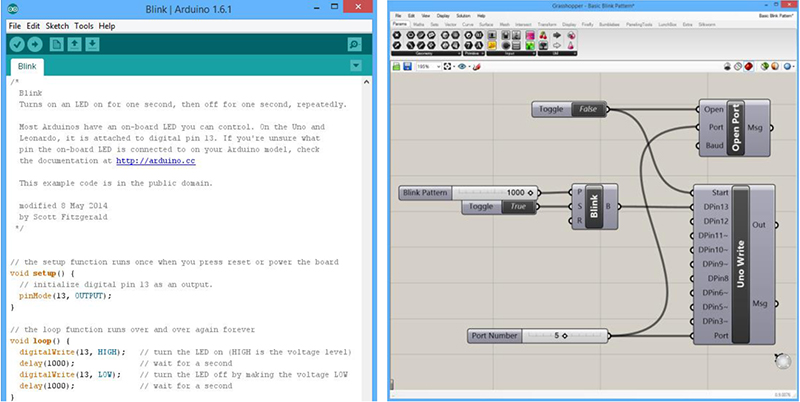Toggle the eye preview icon in Grasshopper

(462, 66)
